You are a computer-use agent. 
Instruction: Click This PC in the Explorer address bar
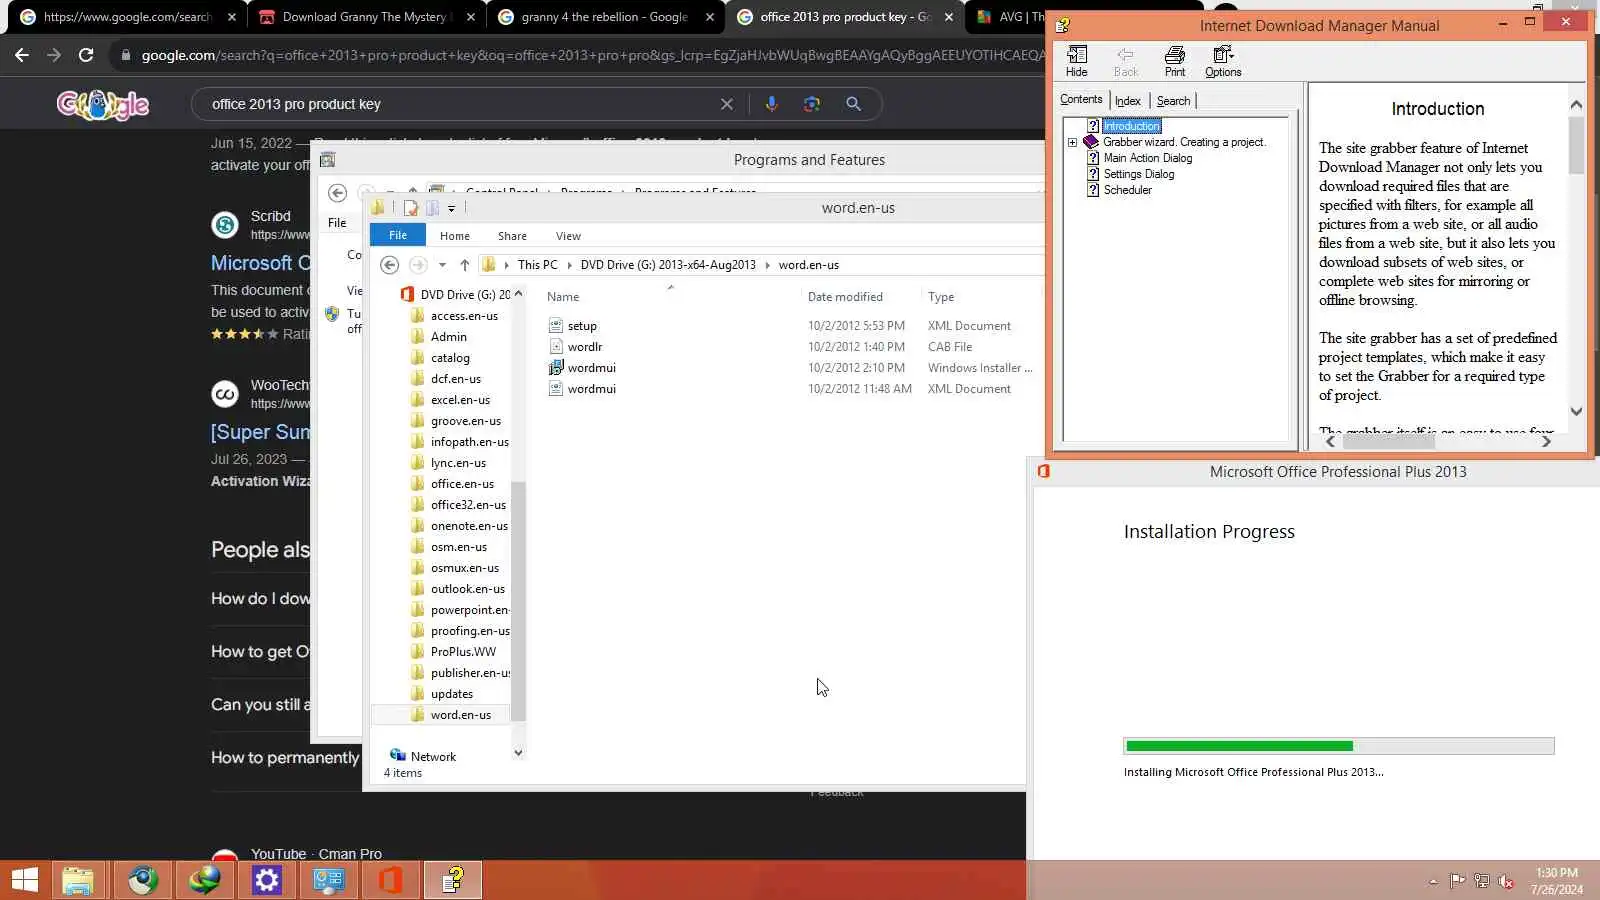coord(538,265)
